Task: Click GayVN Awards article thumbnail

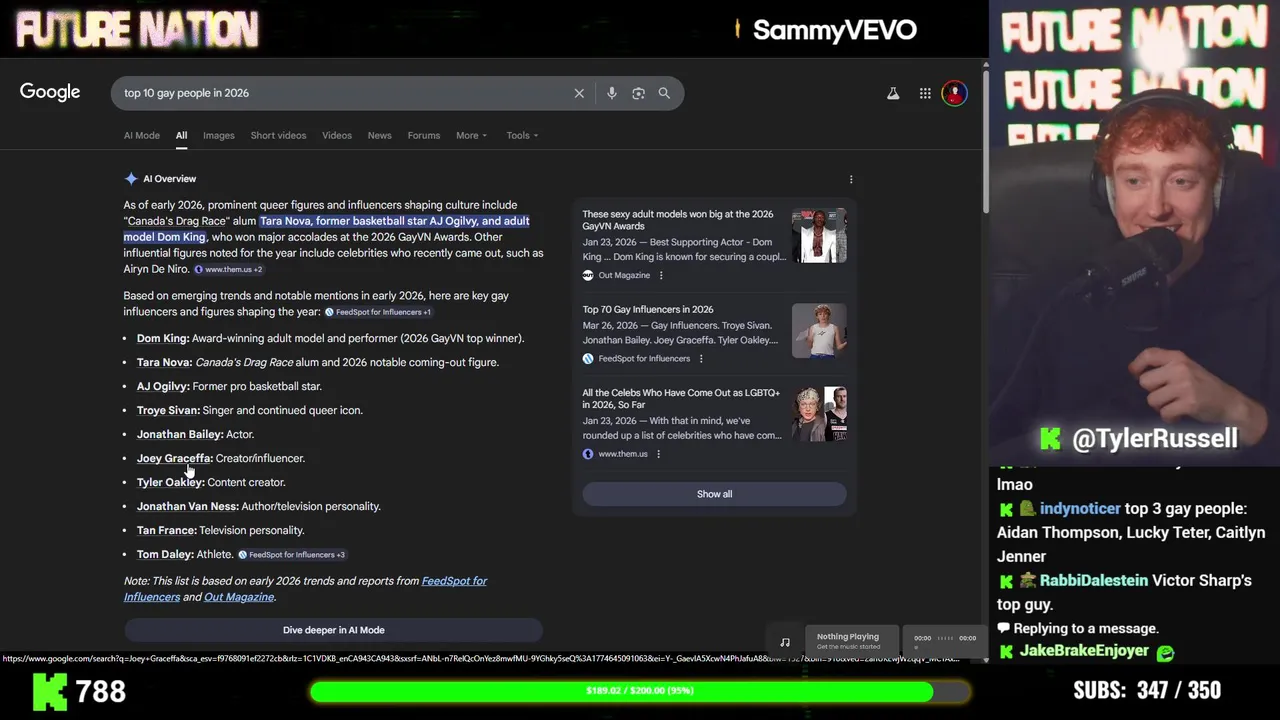Action: click(x=819, y=236)
